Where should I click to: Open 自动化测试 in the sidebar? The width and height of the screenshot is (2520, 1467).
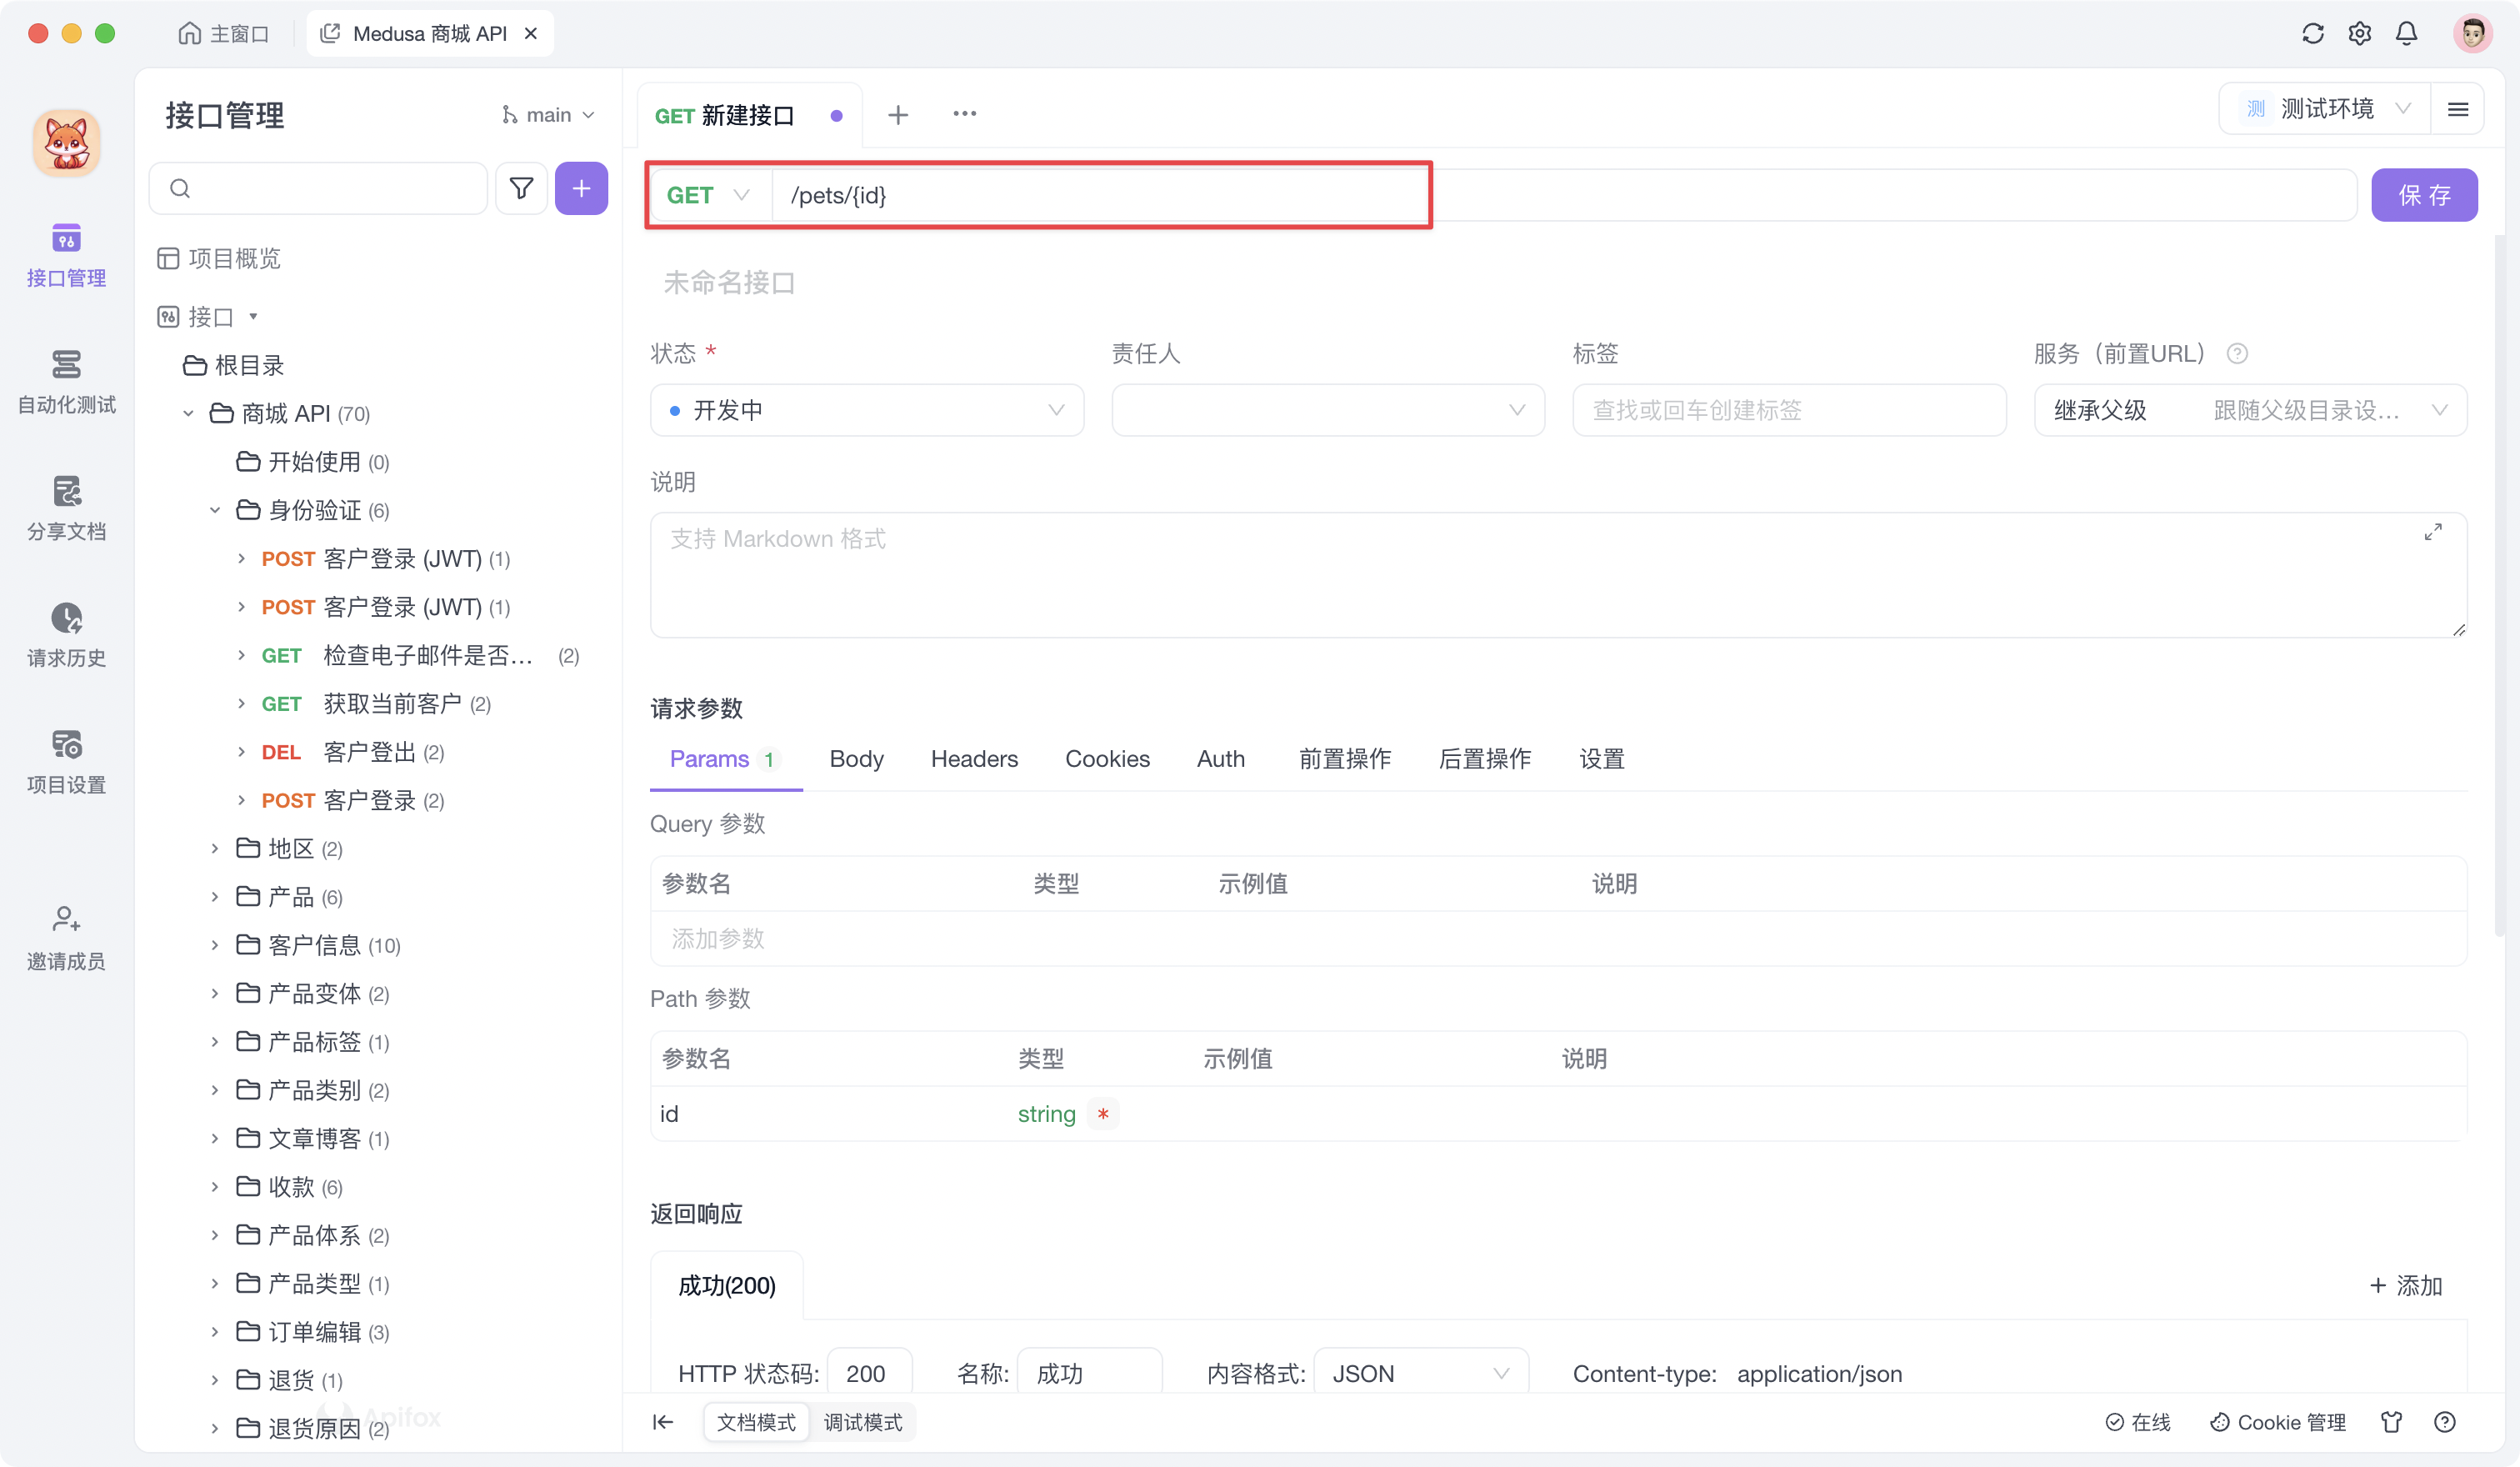pos(66,381)
